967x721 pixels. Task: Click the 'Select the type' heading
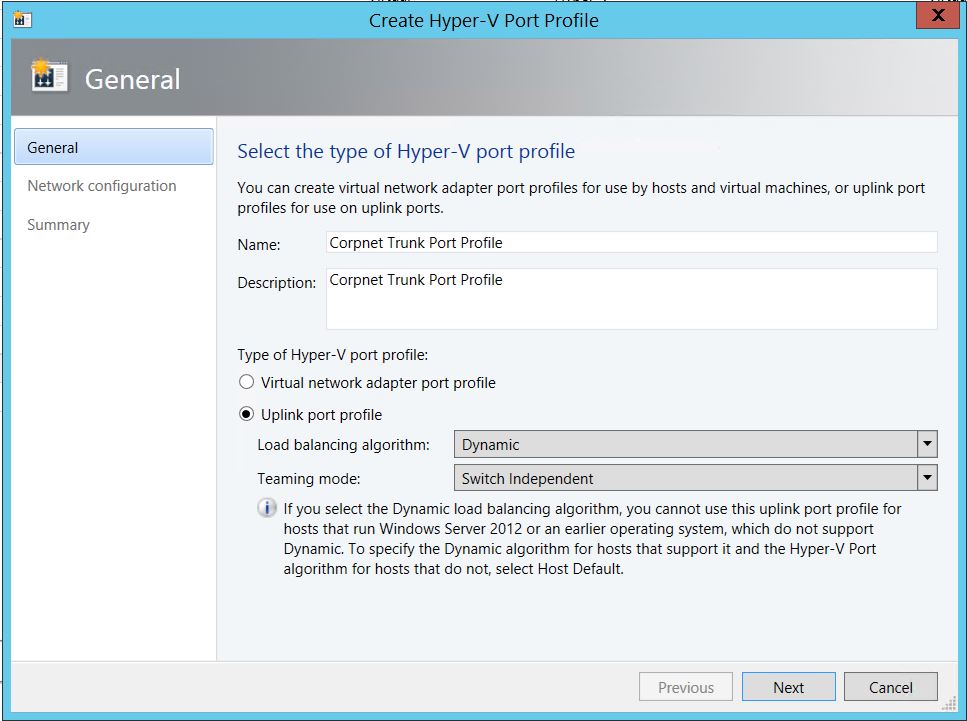406,152
